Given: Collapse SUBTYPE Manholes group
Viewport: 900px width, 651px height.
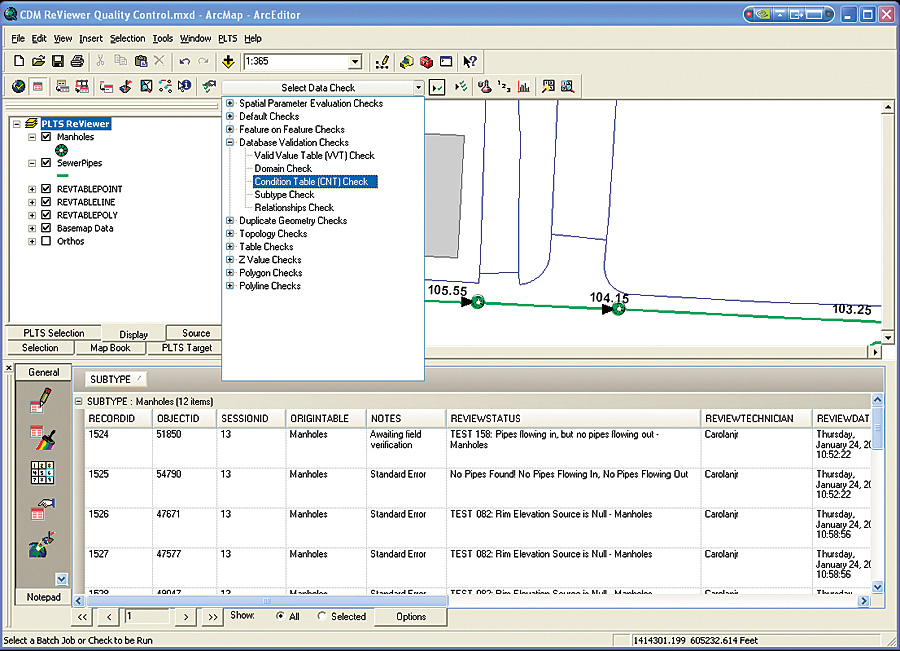Looking at the screenshot, I should coord(79,401).
